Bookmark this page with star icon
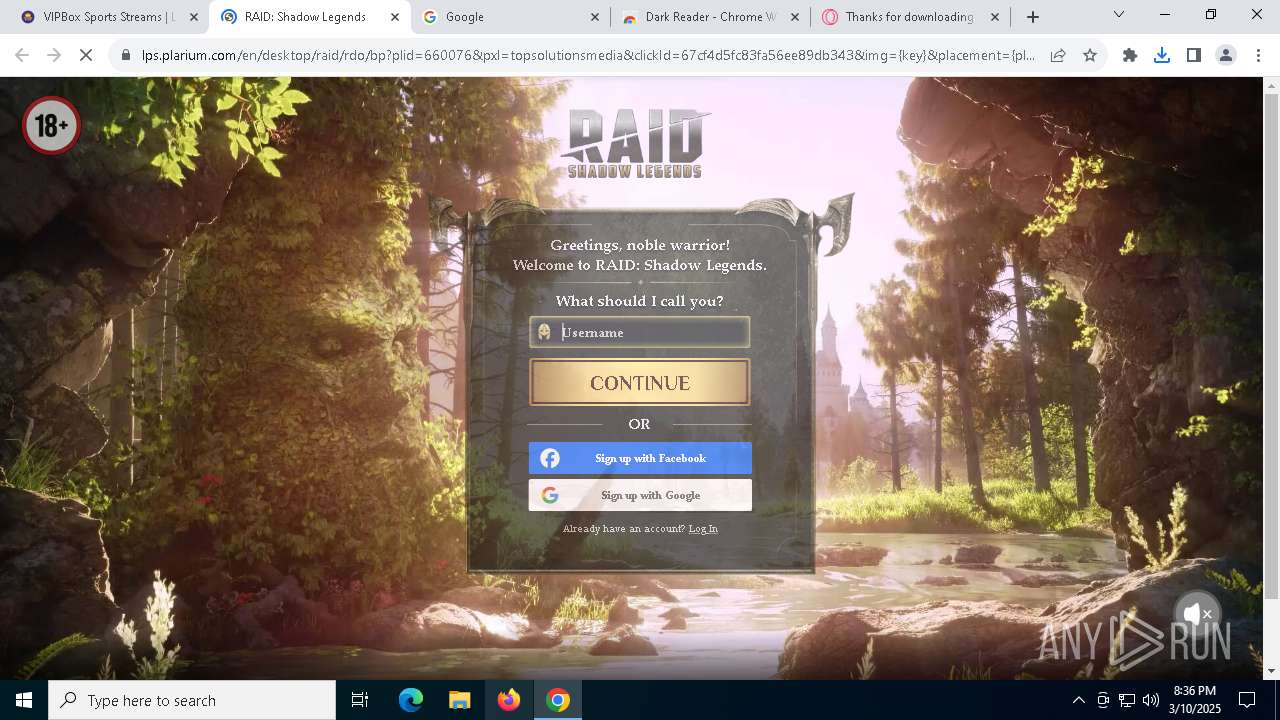 (1090, 55)
